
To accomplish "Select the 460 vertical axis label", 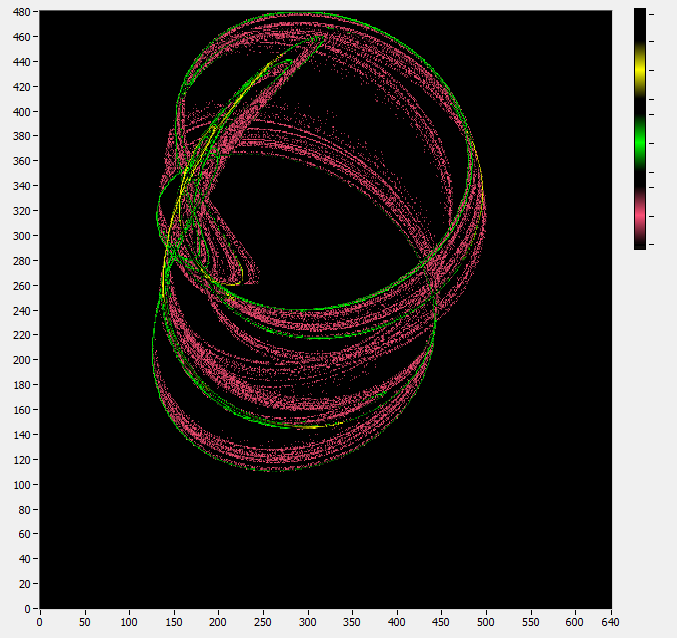I will 22,37.
